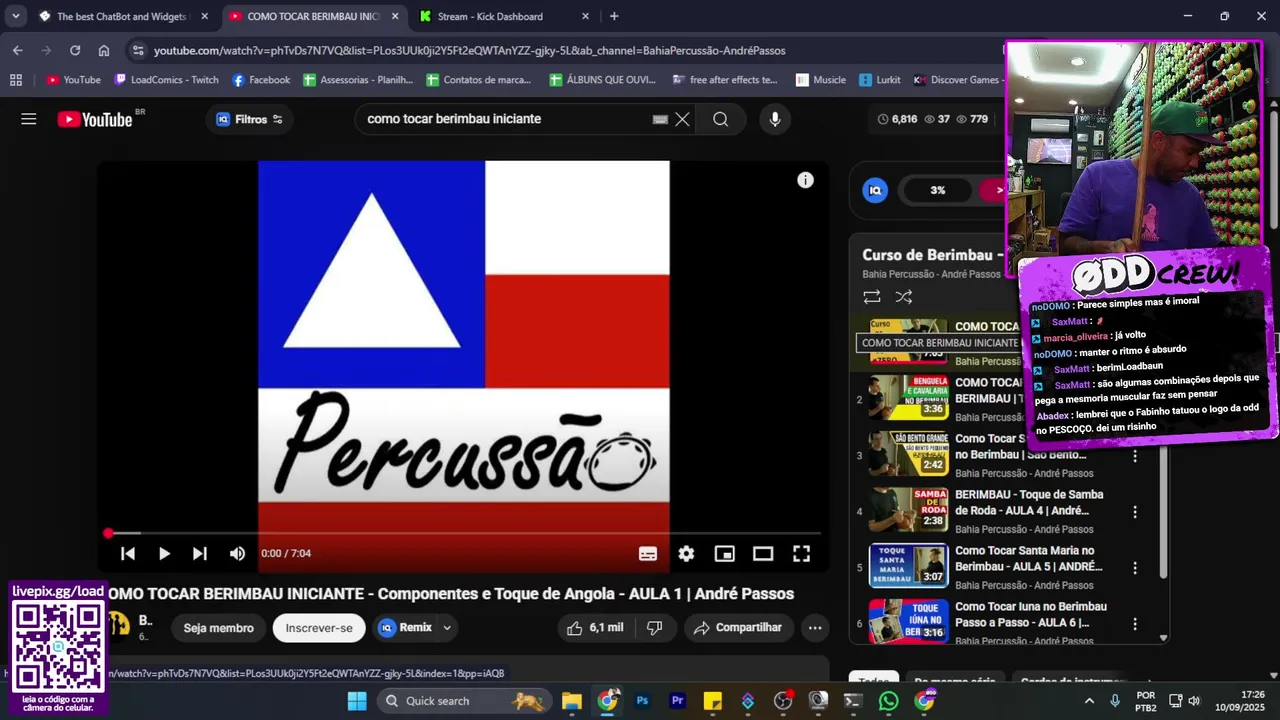Share the video via Compartilhar

coord(738,628)
